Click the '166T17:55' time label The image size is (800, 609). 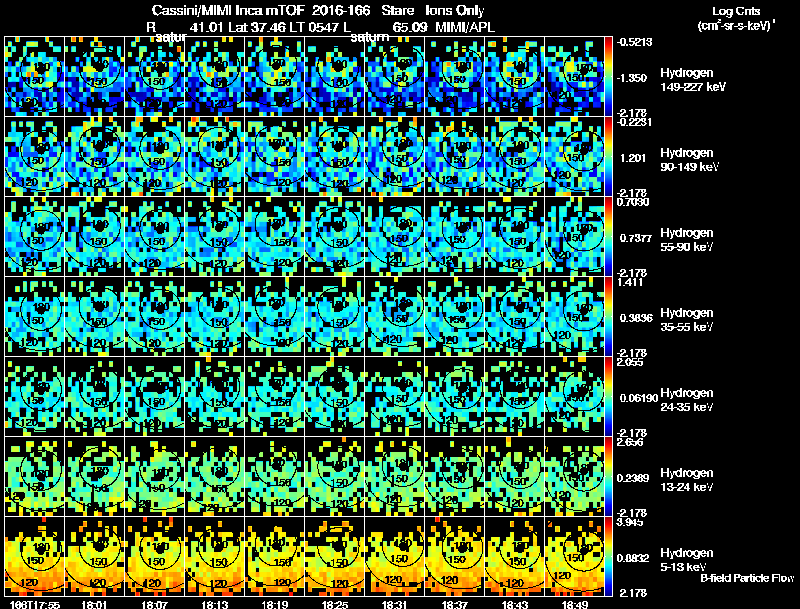[x=35, y=605]
